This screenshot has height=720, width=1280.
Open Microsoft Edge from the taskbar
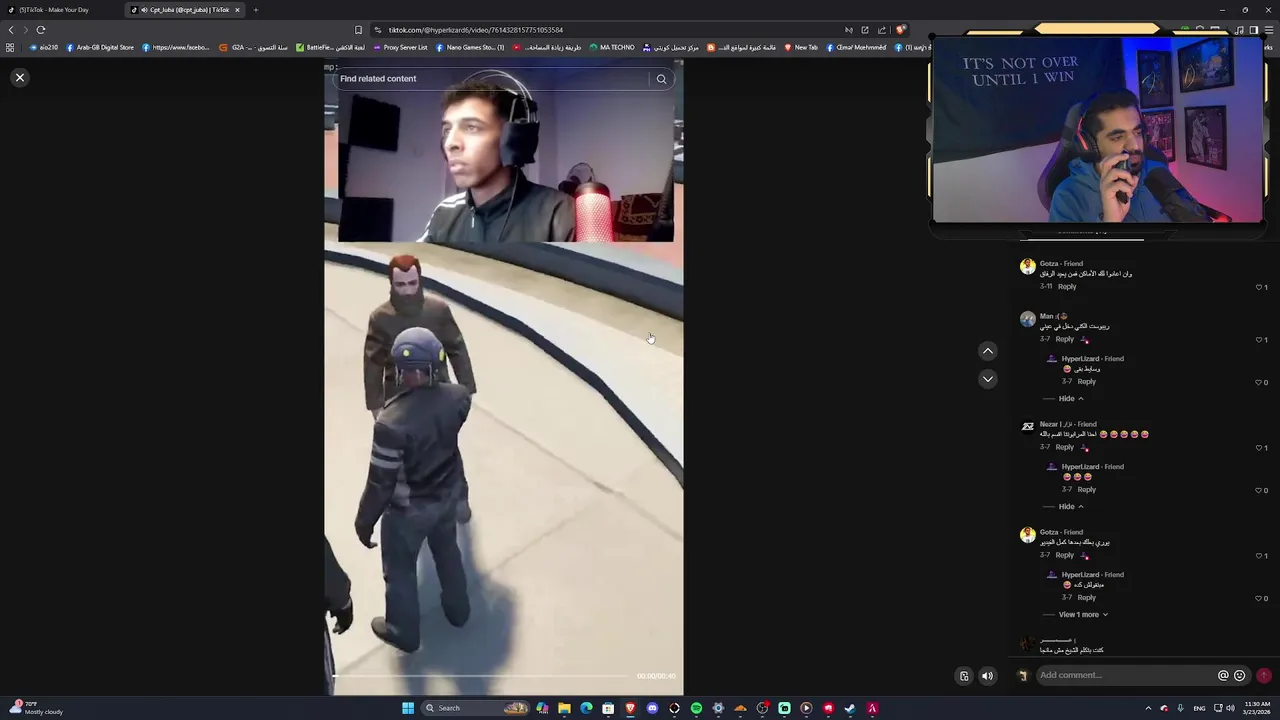(586, 708)
